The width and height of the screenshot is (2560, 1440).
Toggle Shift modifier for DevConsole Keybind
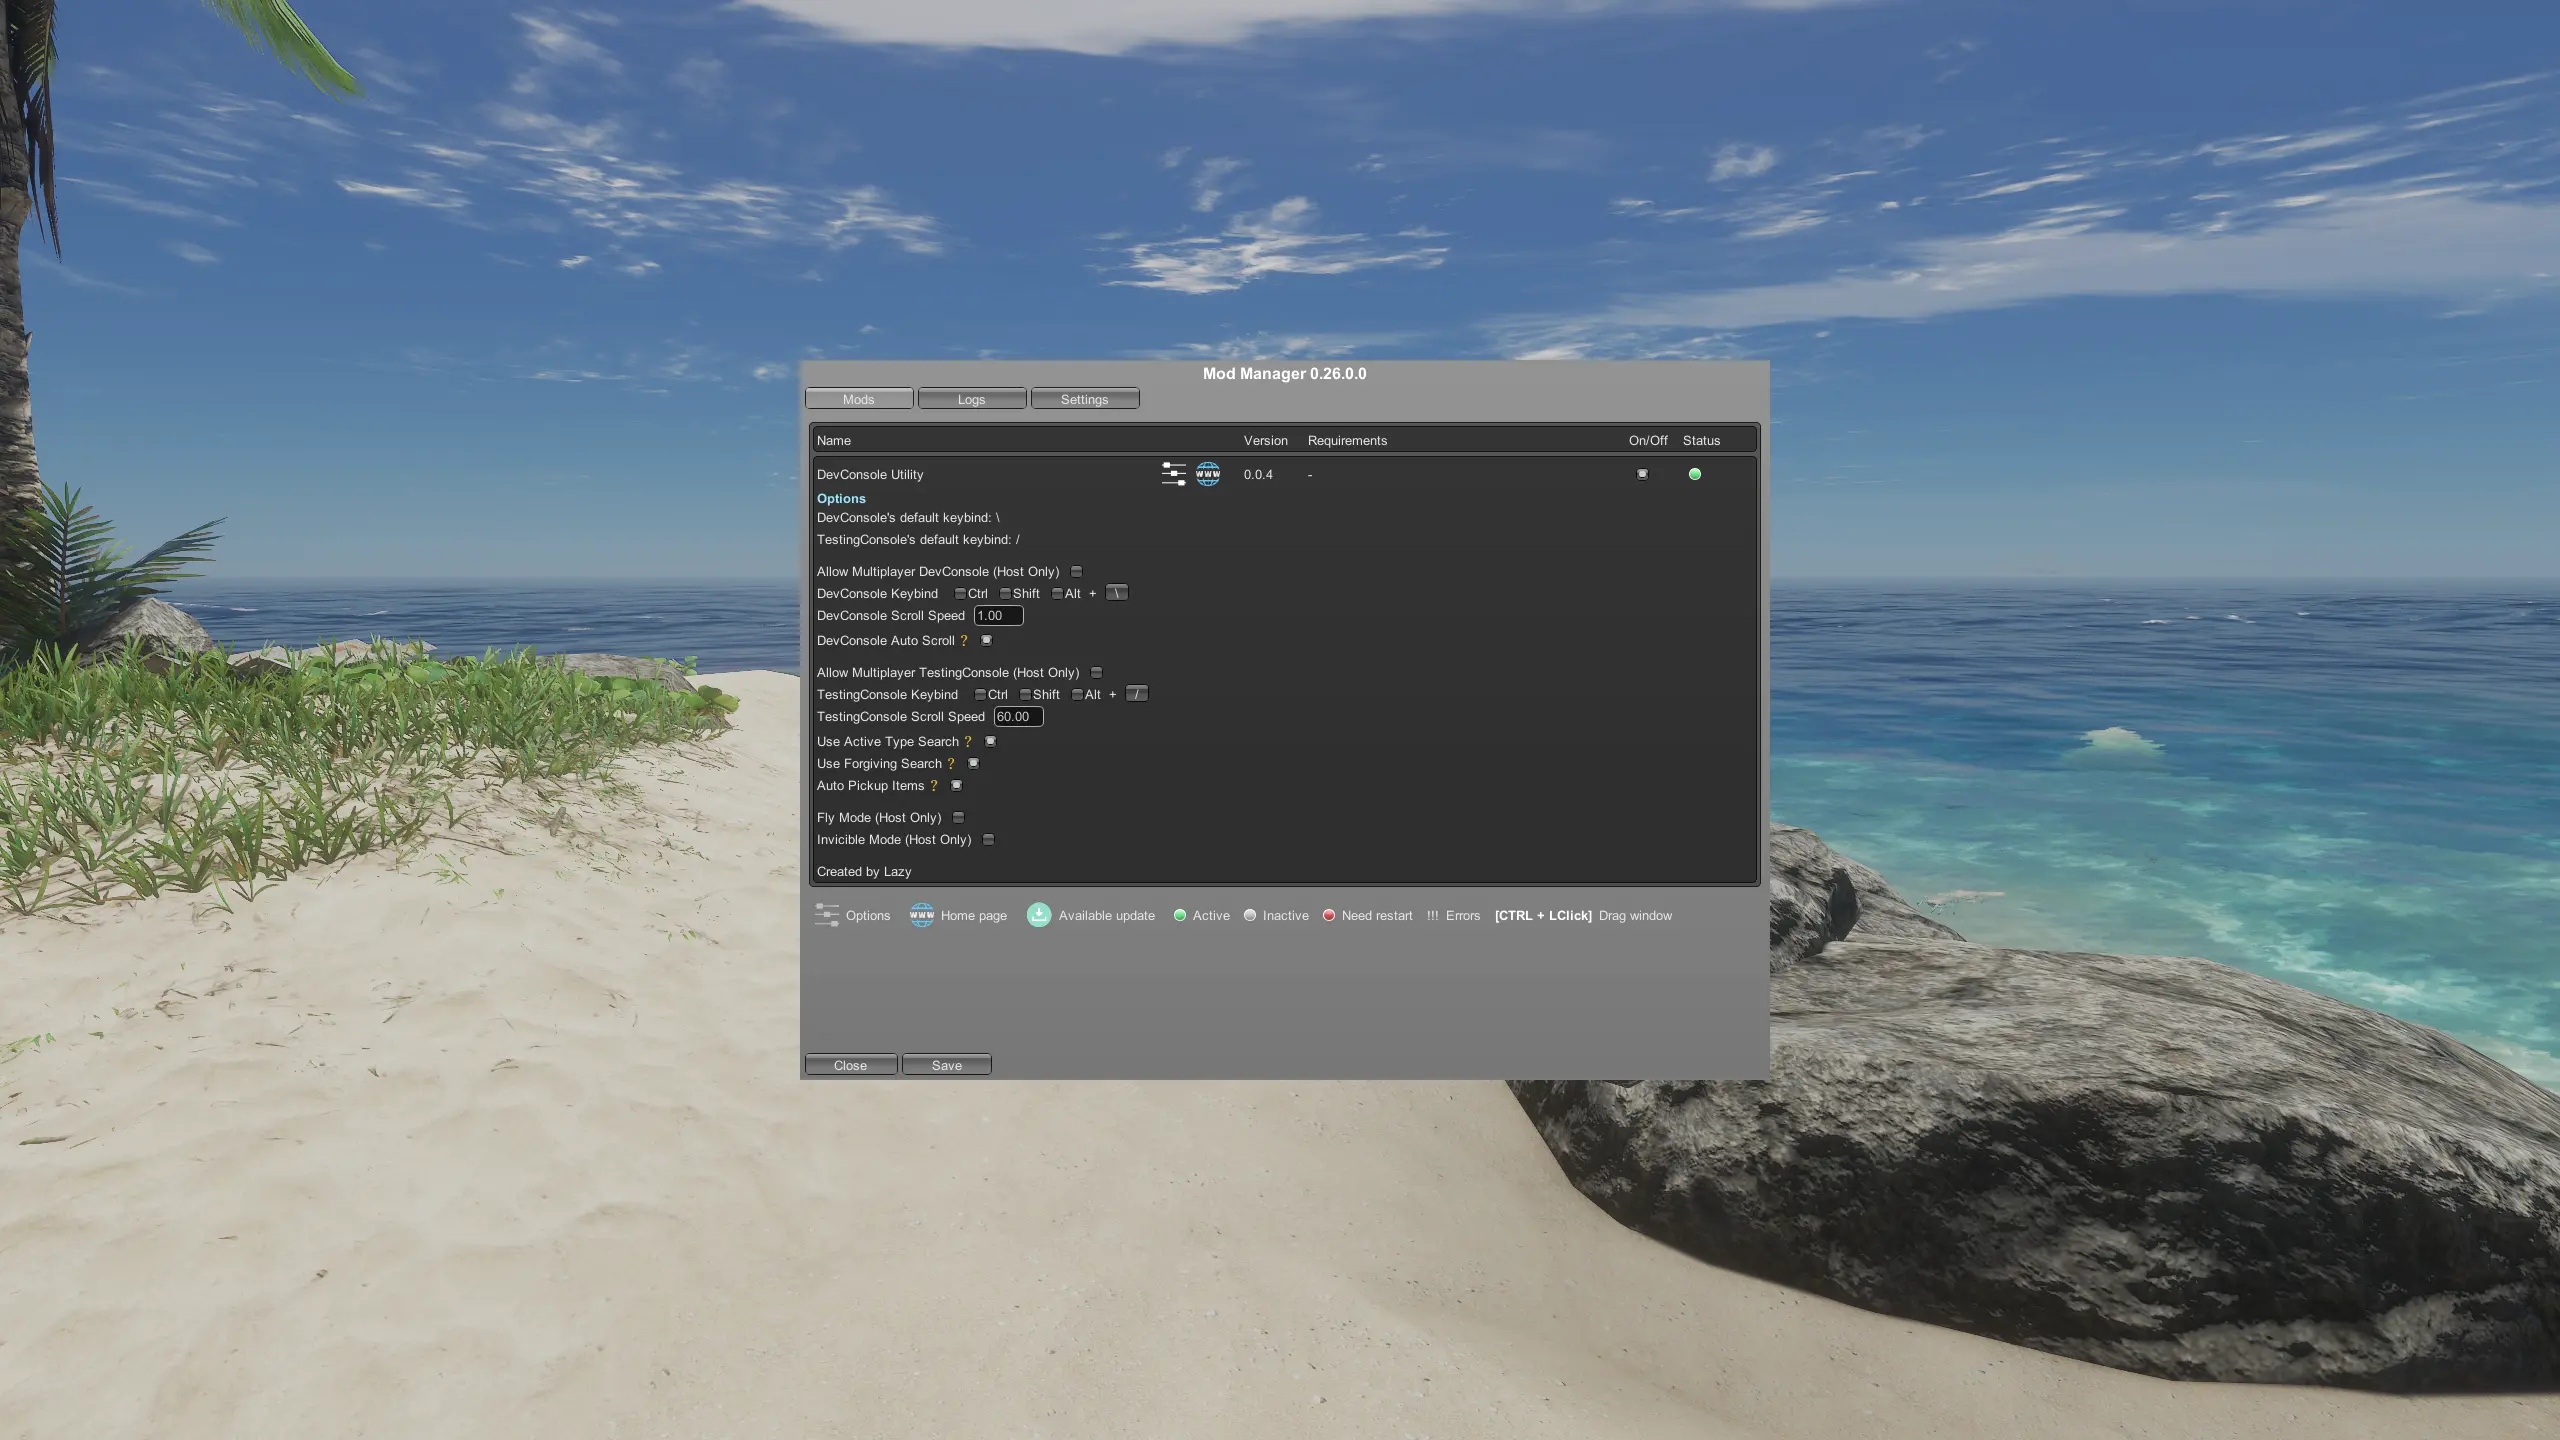tap(1005, 594)
